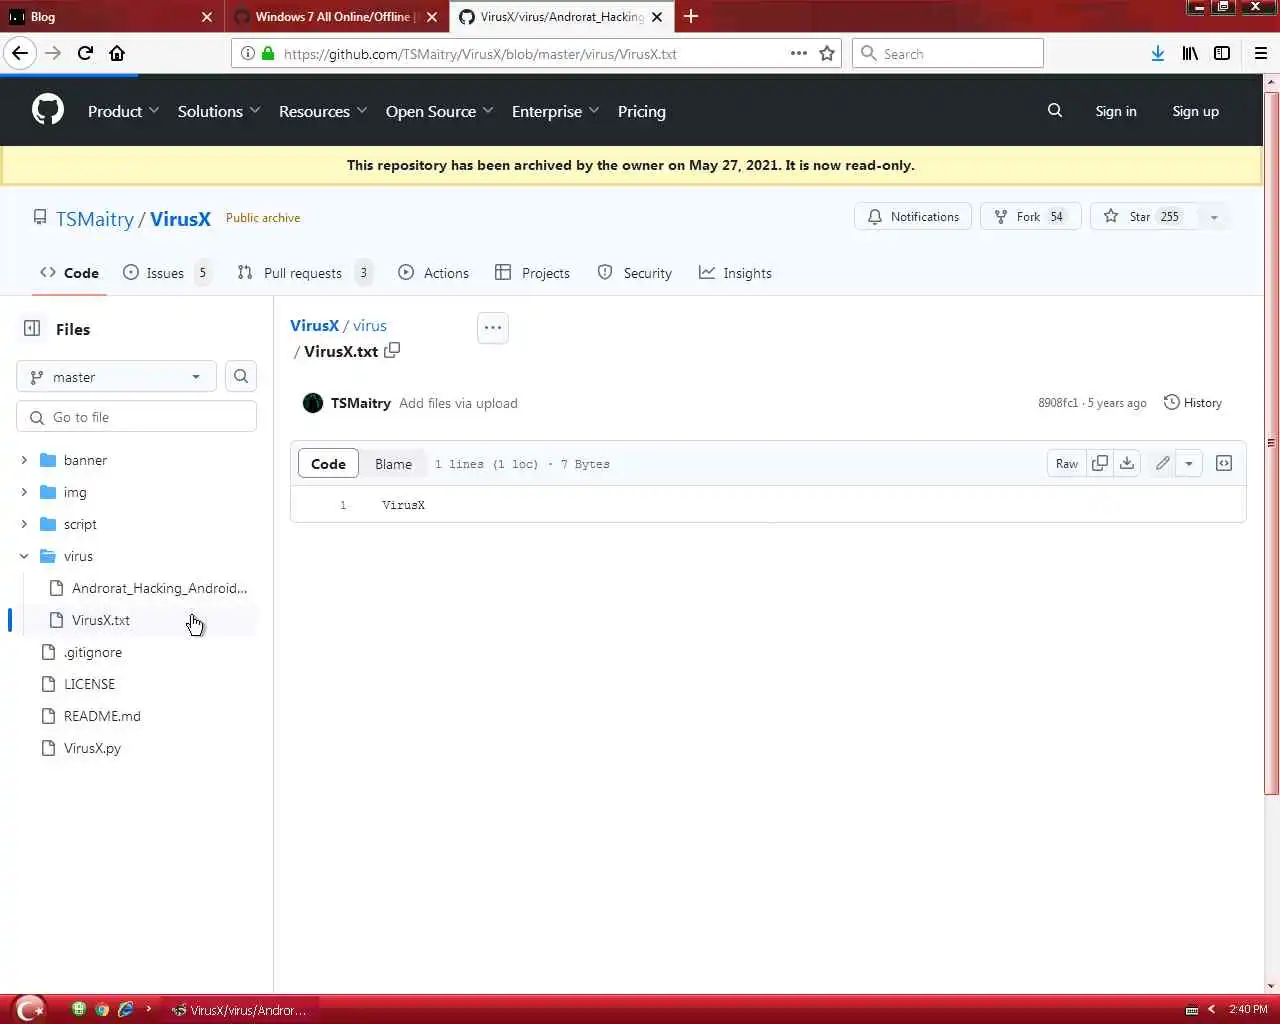Open page actions three-dot menu in URL bar

(799, 53)
